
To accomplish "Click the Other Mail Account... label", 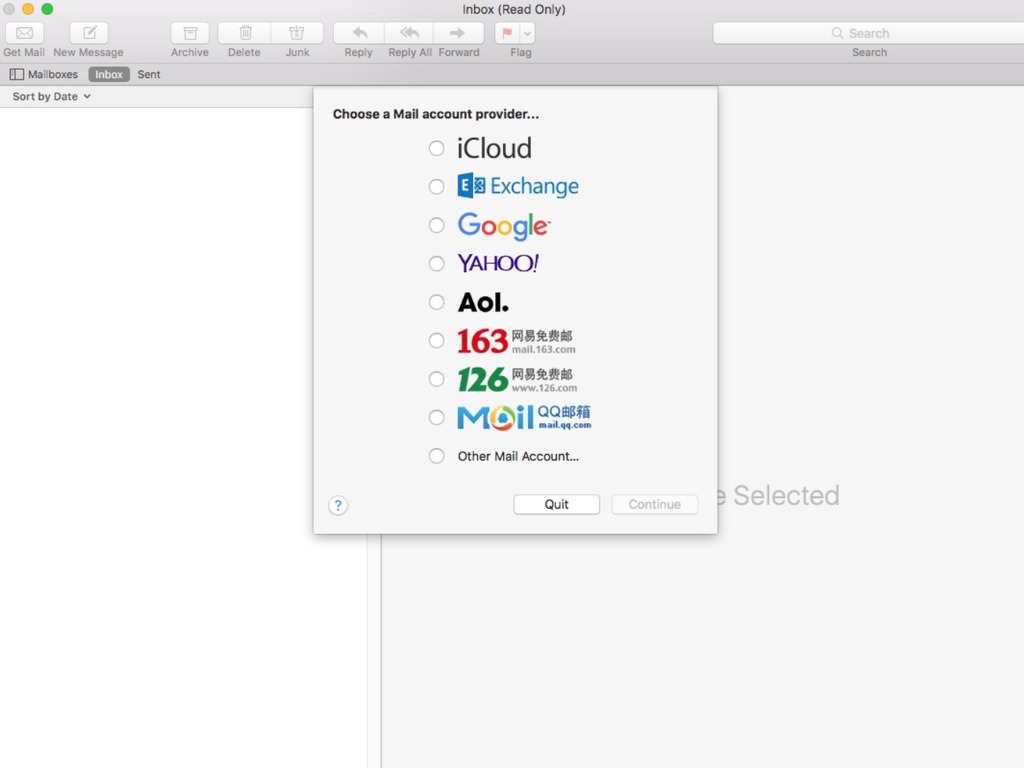I will click(518, 456).
